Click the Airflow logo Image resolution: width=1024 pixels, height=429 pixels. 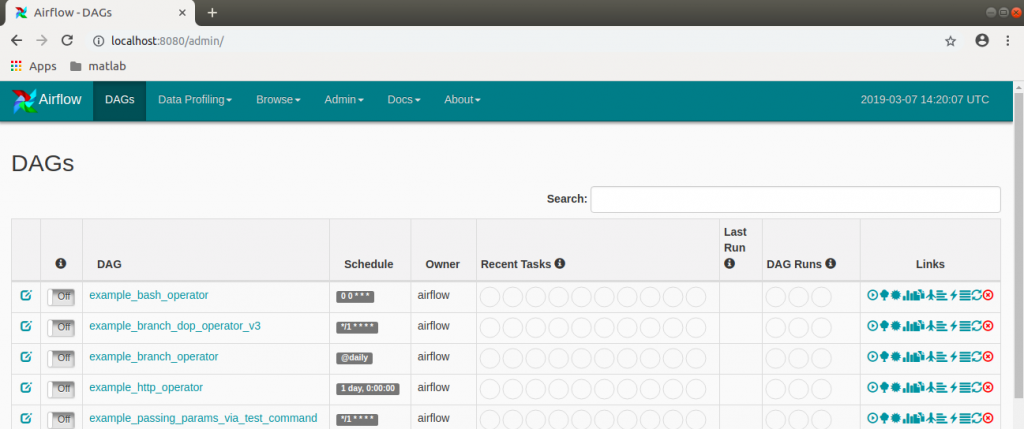47,100
